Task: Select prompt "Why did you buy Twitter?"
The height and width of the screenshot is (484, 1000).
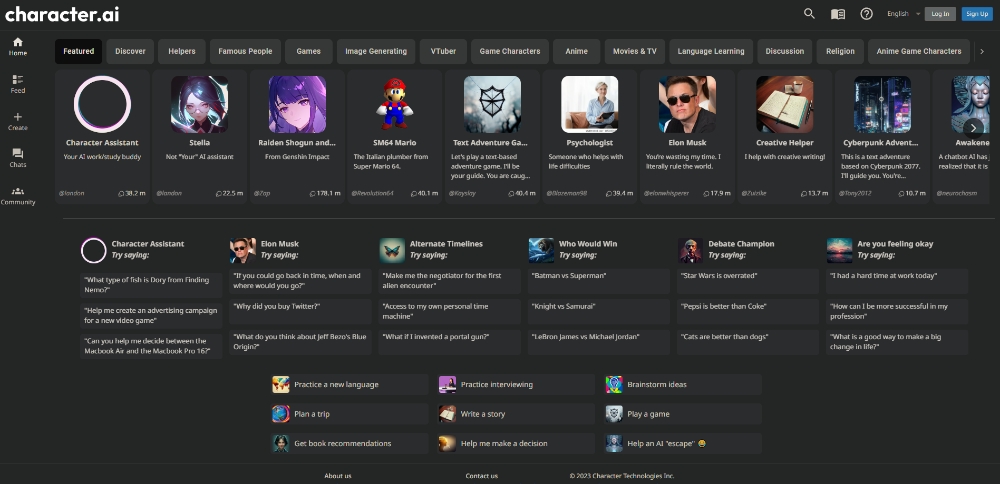Action: pyautogui.click(x=300, y=311)
